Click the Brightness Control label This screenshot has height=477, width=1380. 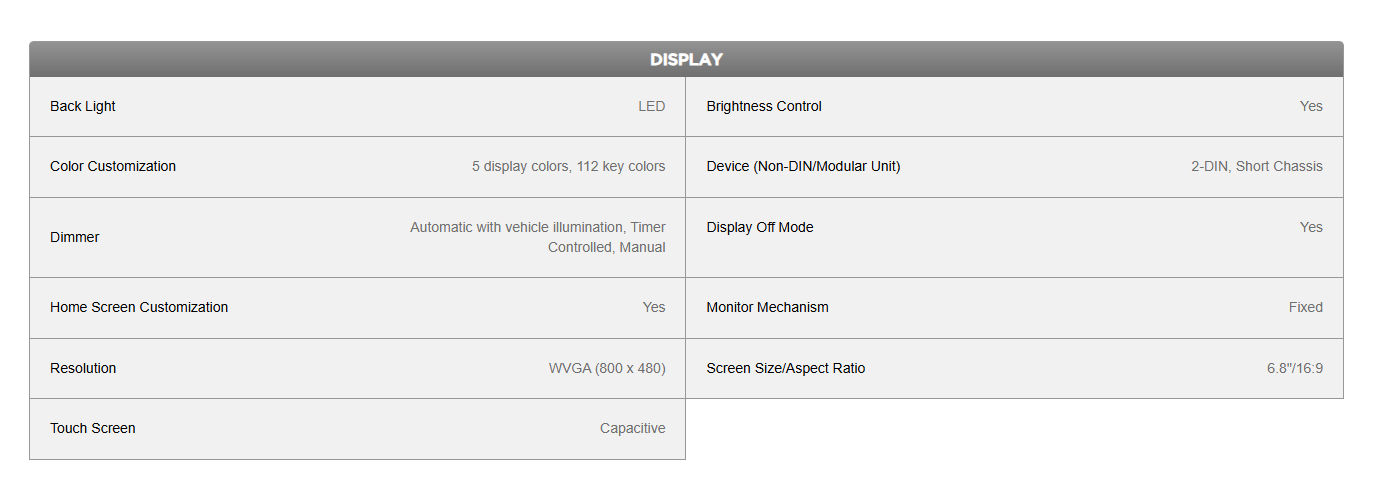pyautogui.click(x=764, y=106)
